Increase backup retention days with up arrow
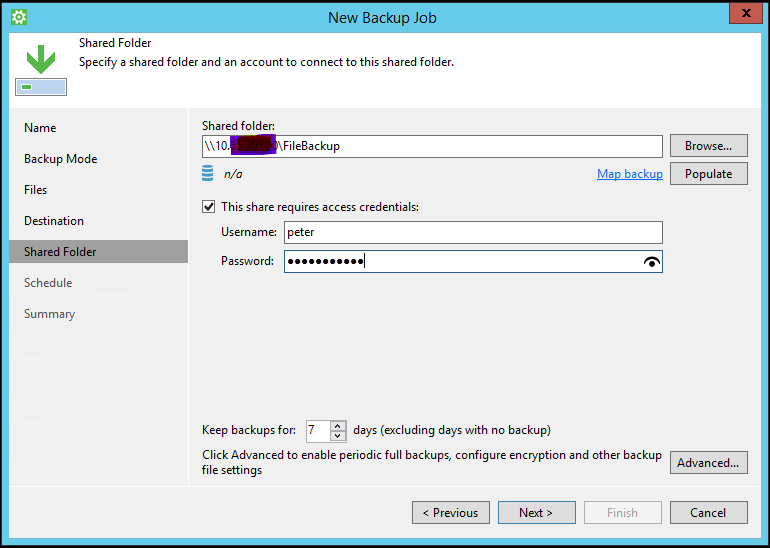This screenshot has height=548, width=770. coord(338,425)
